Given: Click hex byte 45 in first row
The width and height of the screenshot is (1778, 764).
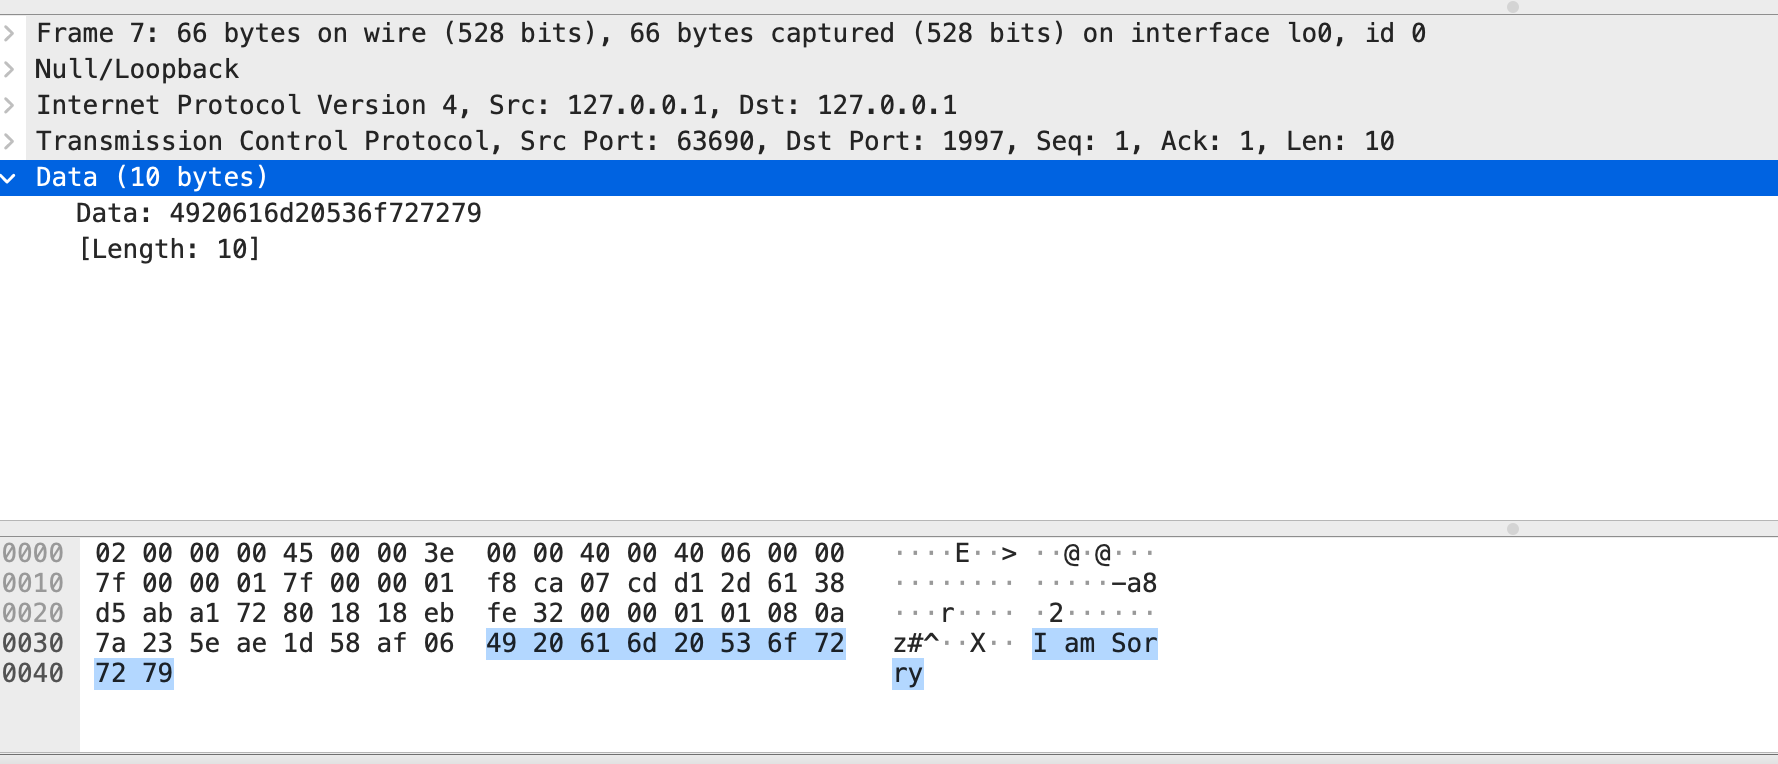Looking at the screenshot, I should 298,553.
